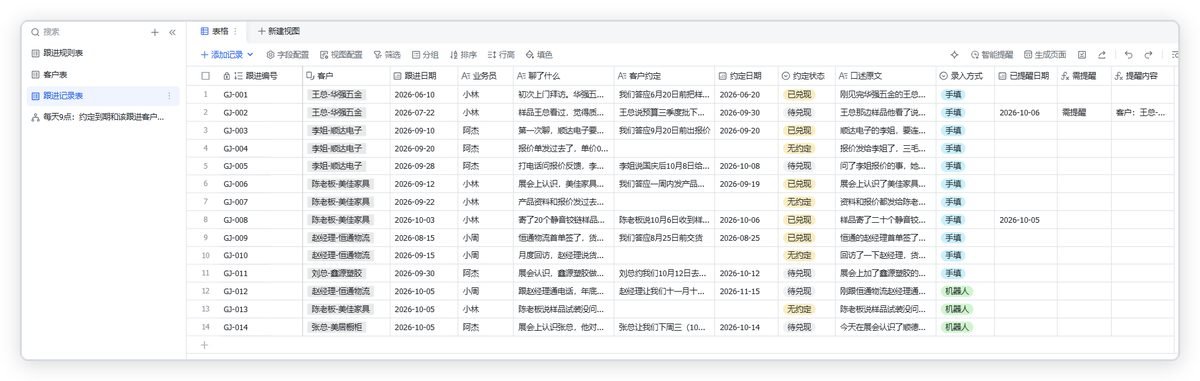Click the 机器人 tag in row GJ-012
Screen dimensions: 1200x381
tap(956, 291)
